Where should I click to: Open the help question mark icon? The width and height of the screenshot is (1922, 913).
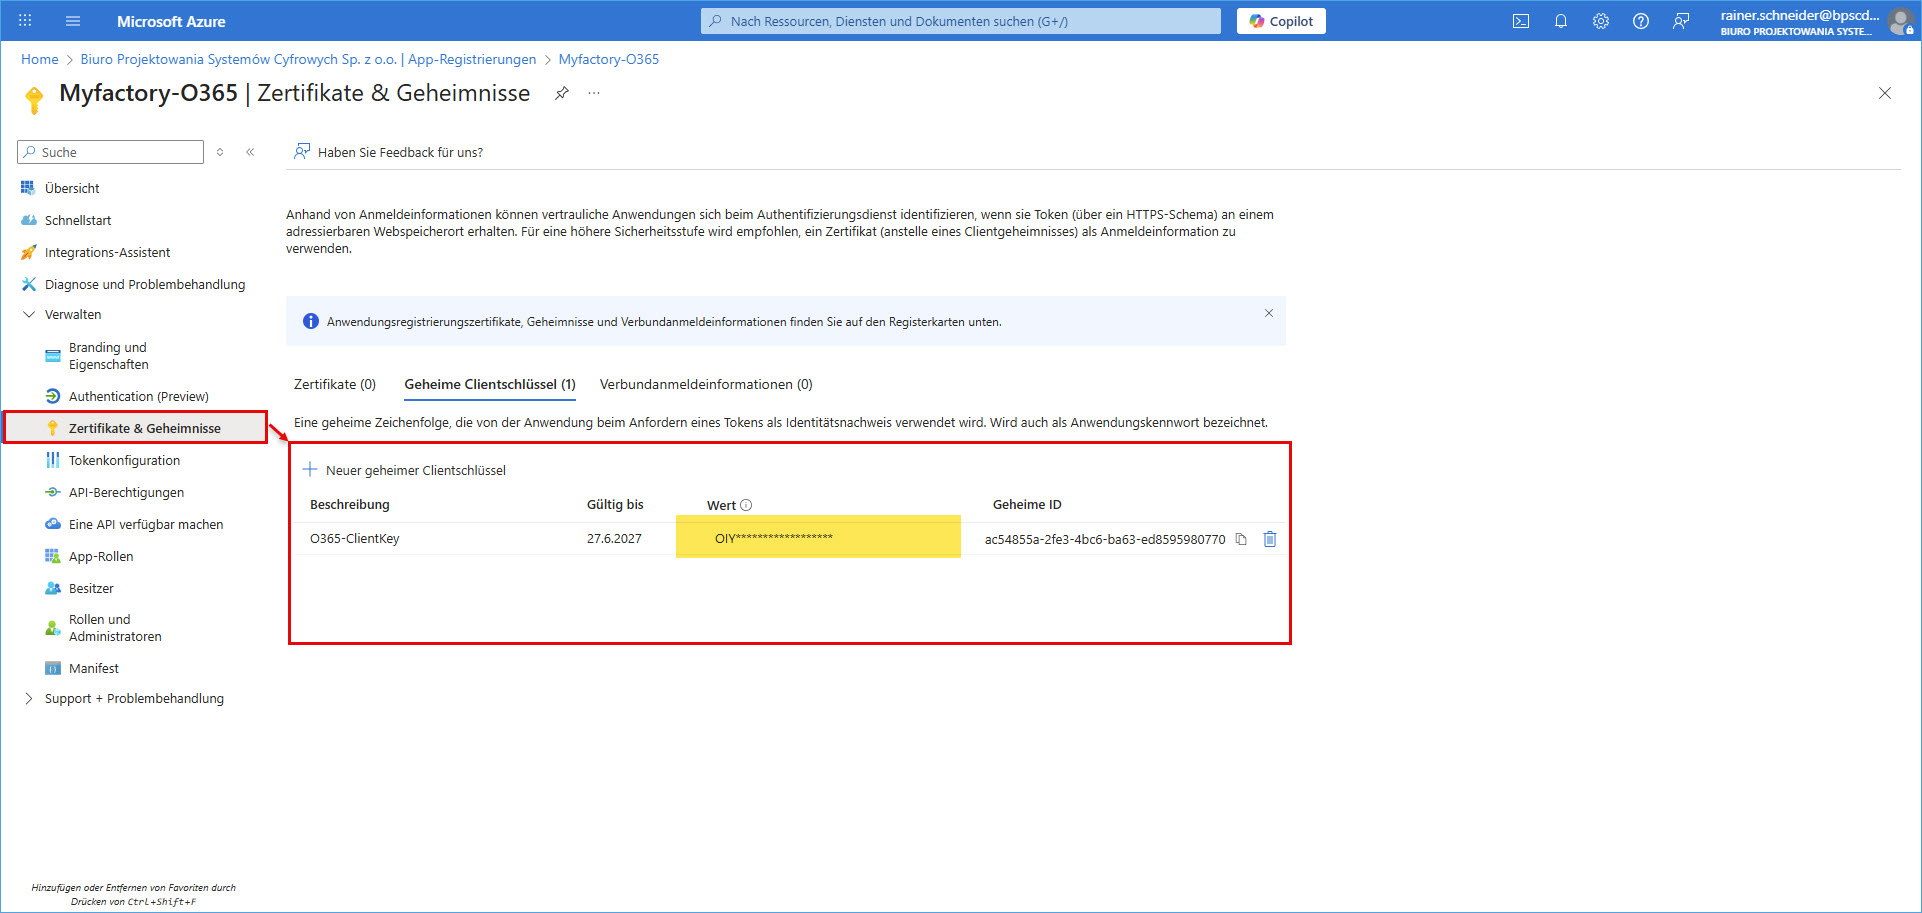coord(1641,21)
